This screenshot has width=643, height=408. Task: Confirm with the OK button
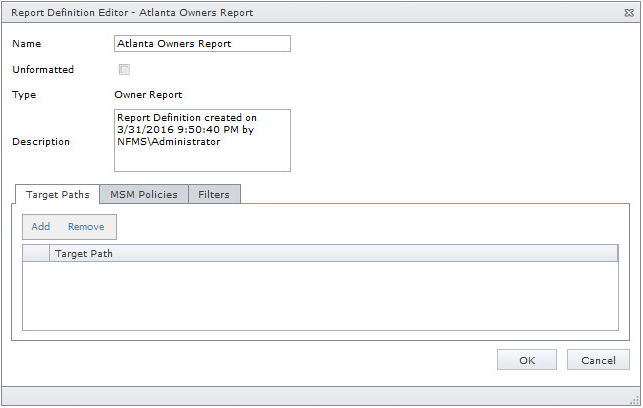pos(526,360)
